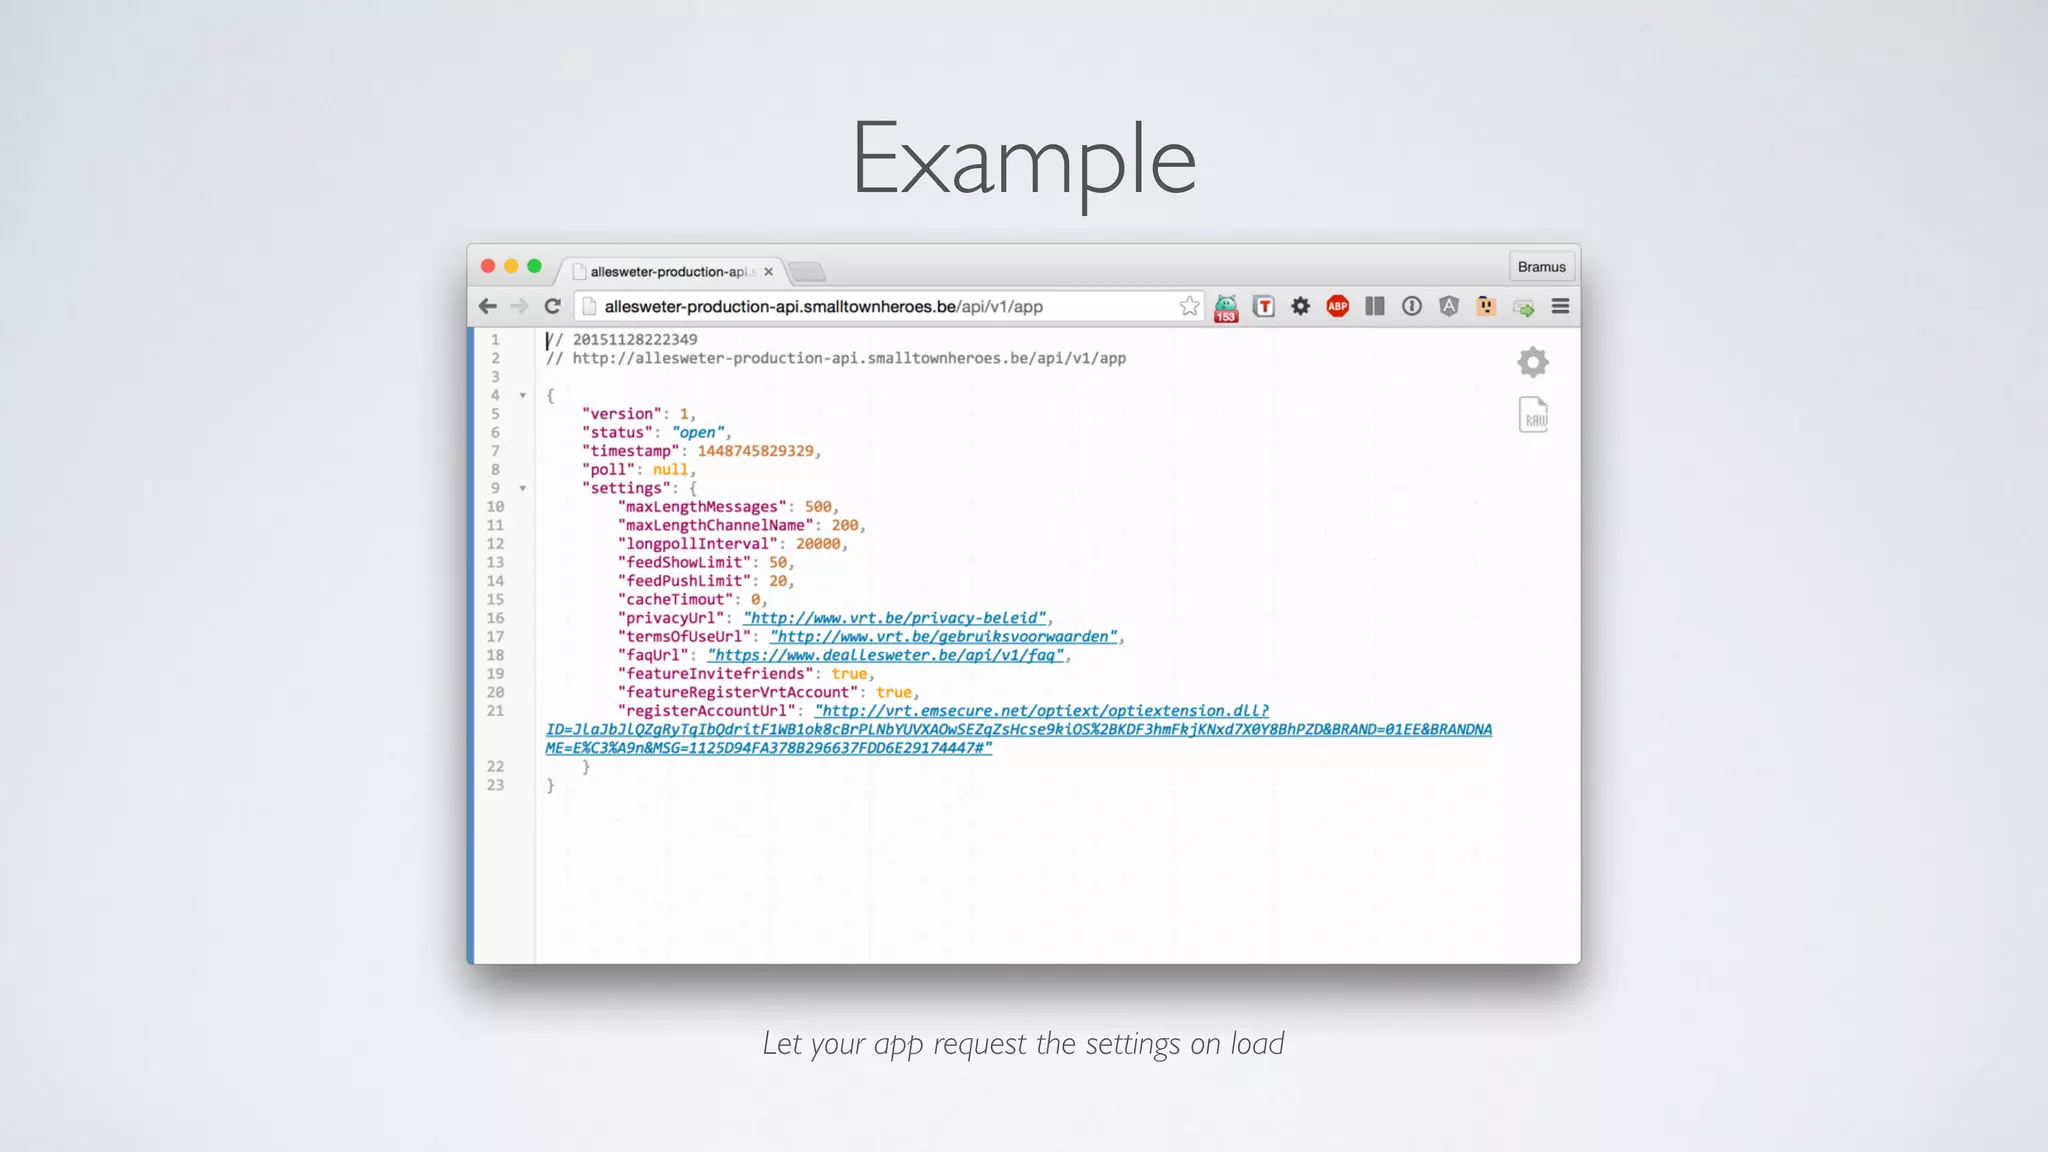Image resolution: width=2048 pixels, height=1152 pixels.
Task: Click the orange box-face extension icon
Action: click(x=1486, y=306)
